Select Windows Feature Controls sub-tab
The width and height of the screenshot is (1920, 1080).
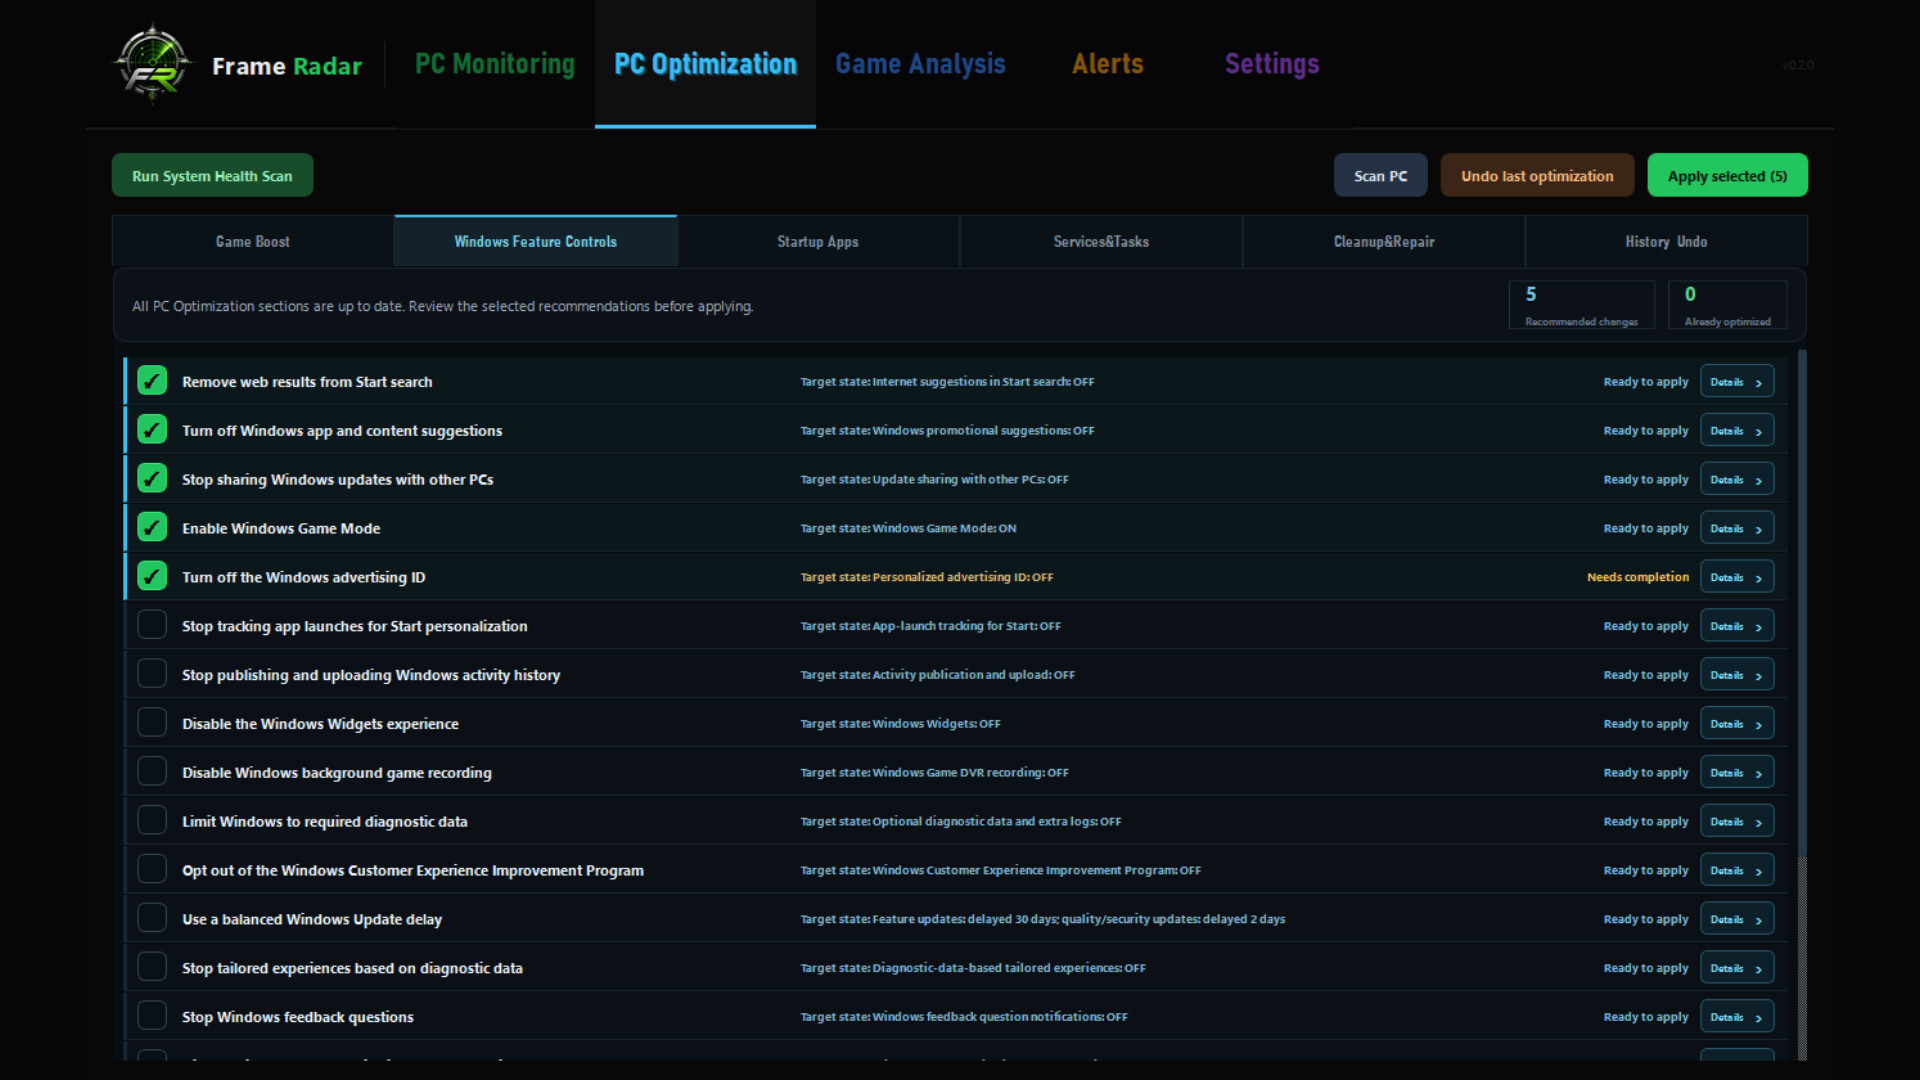pyautogui.click(x=536, y=241)
